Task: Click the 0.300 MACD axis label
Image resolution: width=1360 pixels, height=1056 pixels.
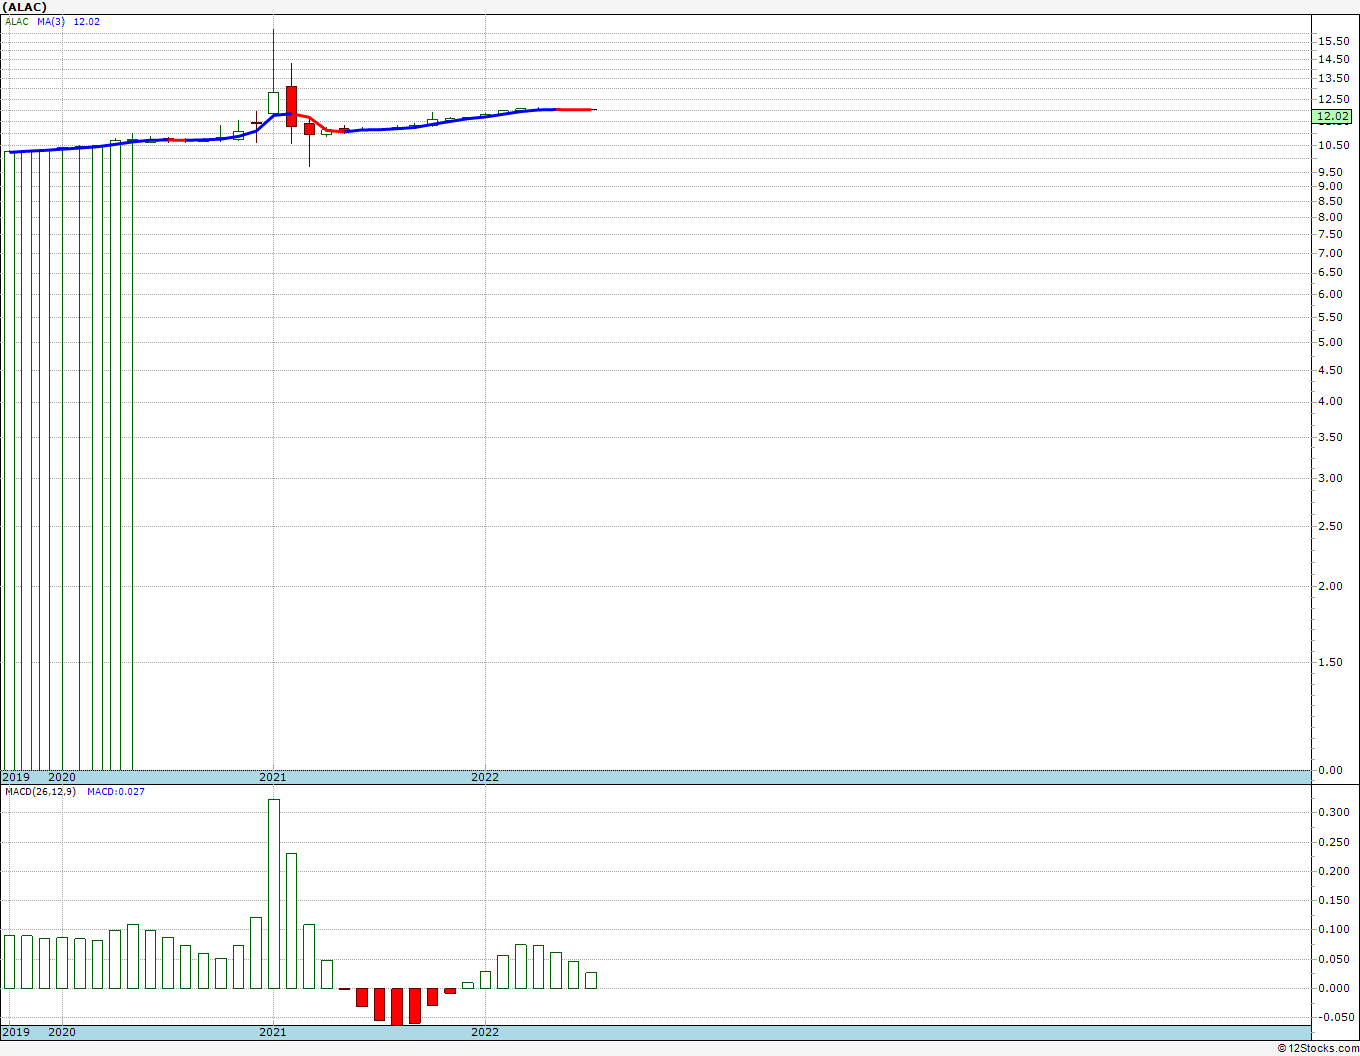Action: pos(1333,812)
